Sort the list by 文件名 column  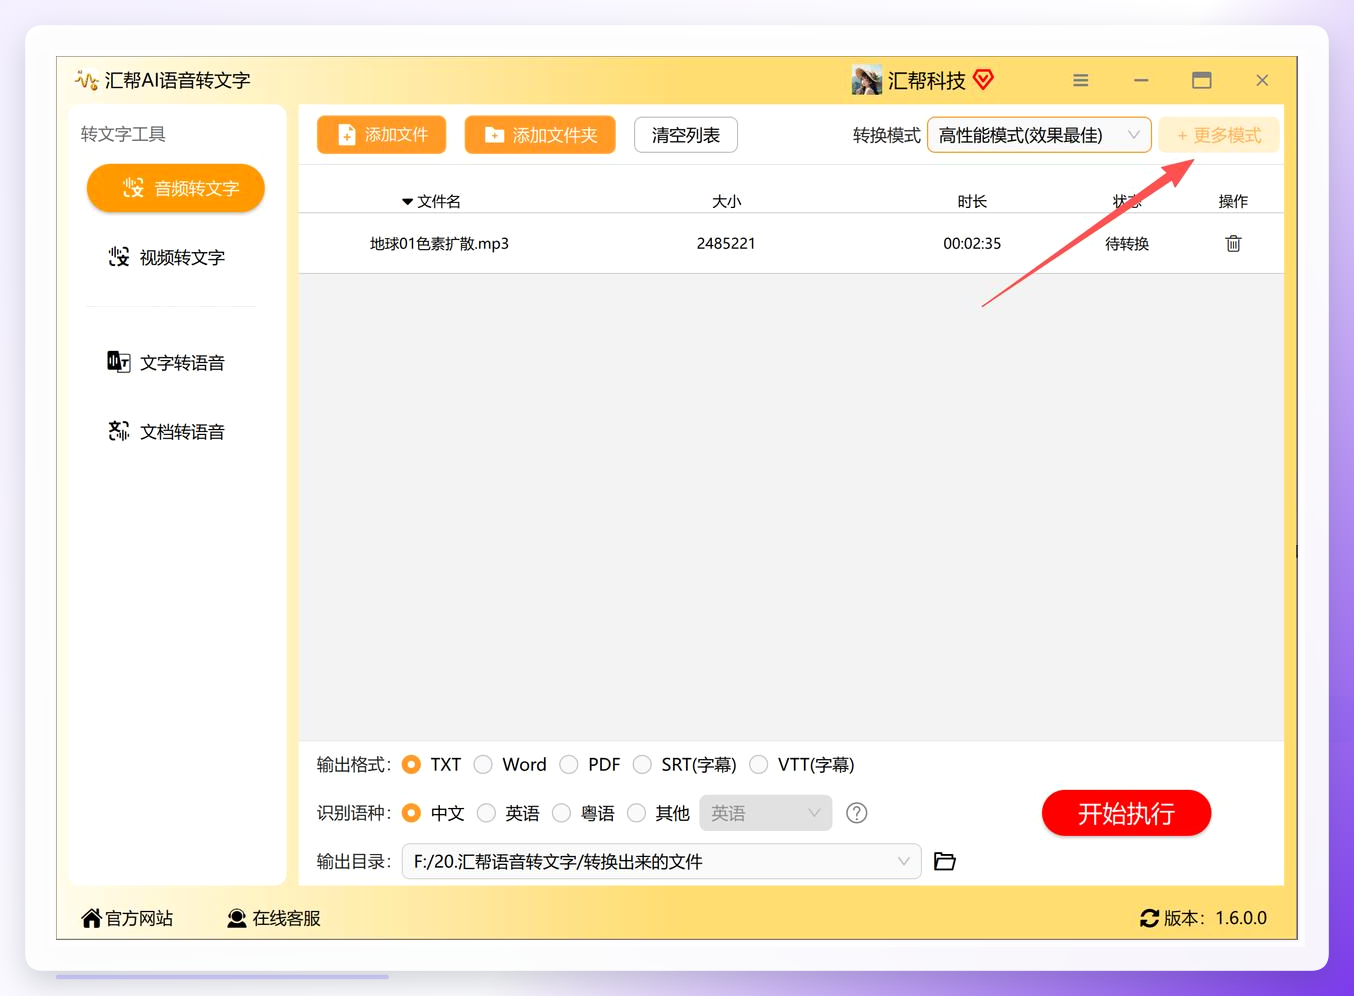431,201
